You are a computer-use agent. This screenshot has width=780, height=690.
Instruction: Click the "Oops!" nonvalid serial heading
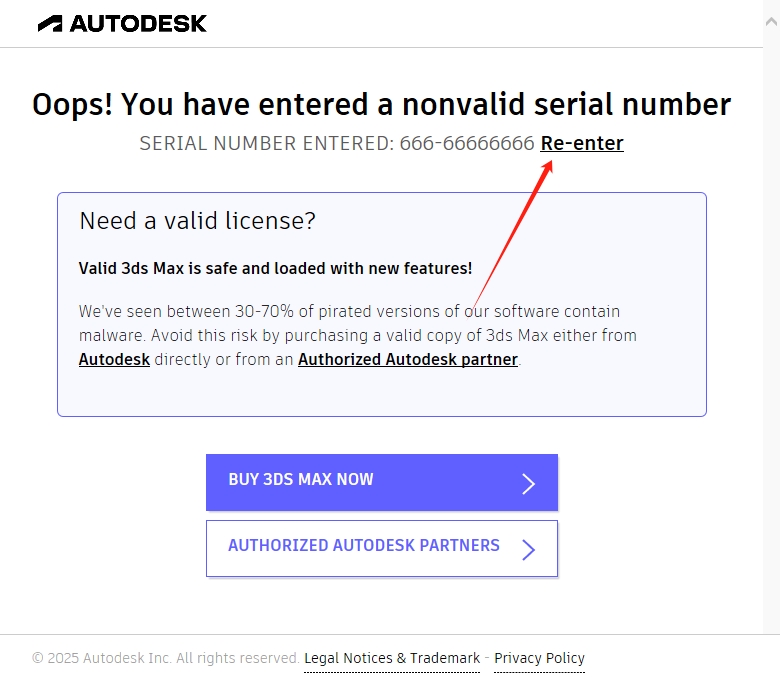point(381,104)
